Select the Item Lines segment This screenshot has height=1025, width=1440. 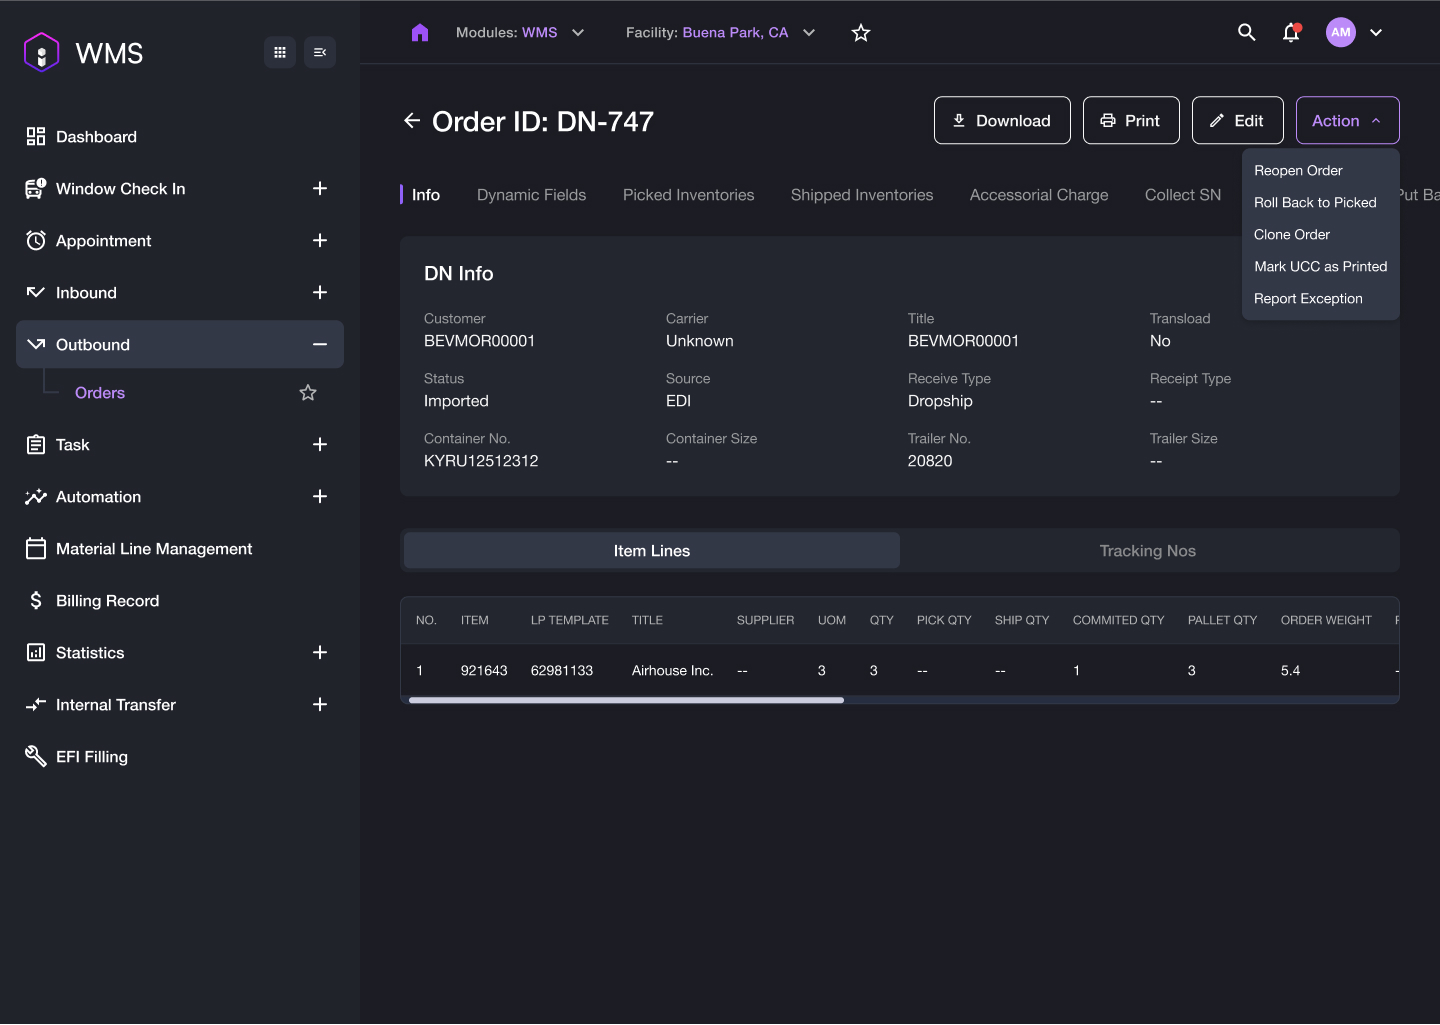(x=652, y=551)
